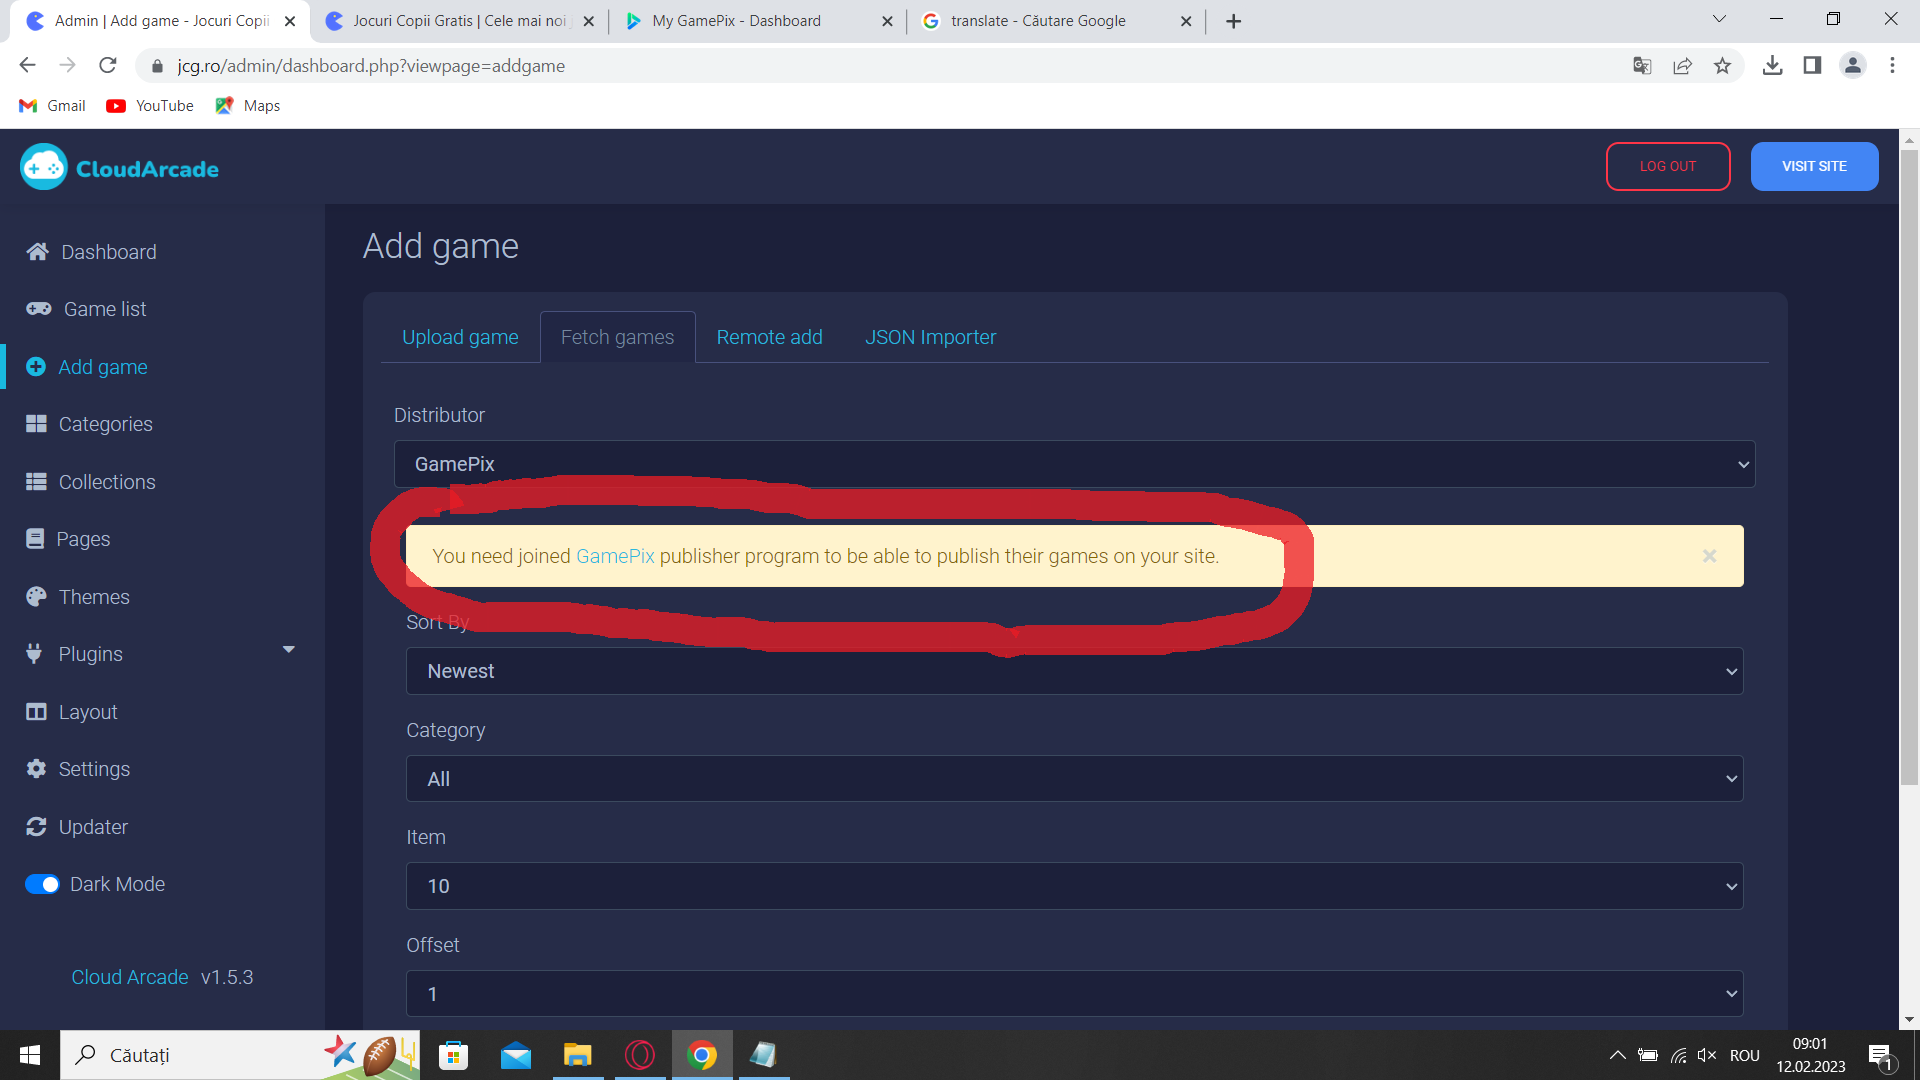Open Collections list icon in sidebar
The width and height of the screenshot is (1920, 1080).
(x=36, y=482)
